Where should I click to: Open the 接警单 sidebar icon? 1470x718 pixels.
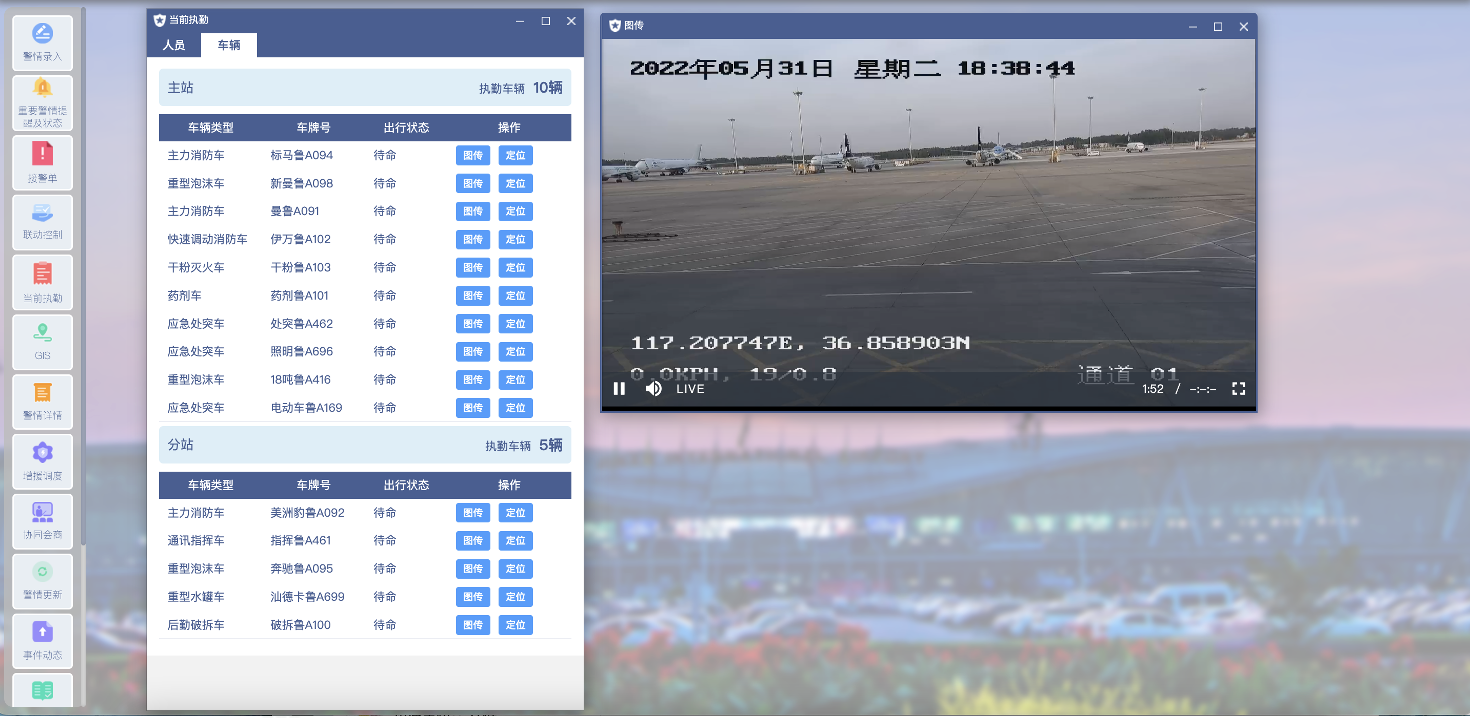pyautogui.click(x=42, y=163)
